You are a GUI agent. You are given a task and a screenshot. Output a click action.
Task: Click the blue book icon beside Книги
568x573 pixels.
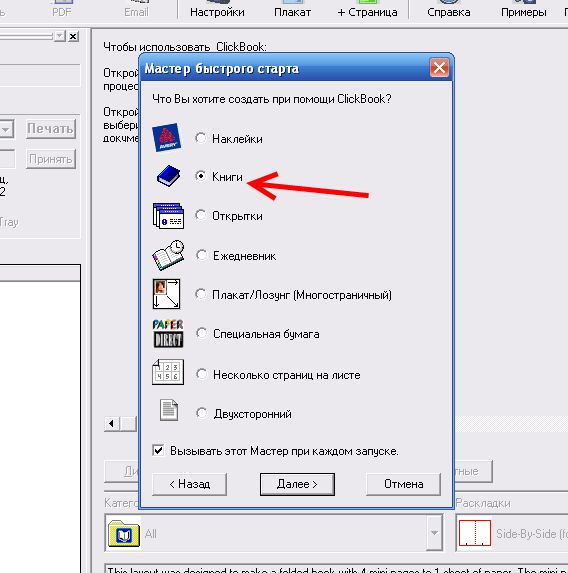(168, 176)
